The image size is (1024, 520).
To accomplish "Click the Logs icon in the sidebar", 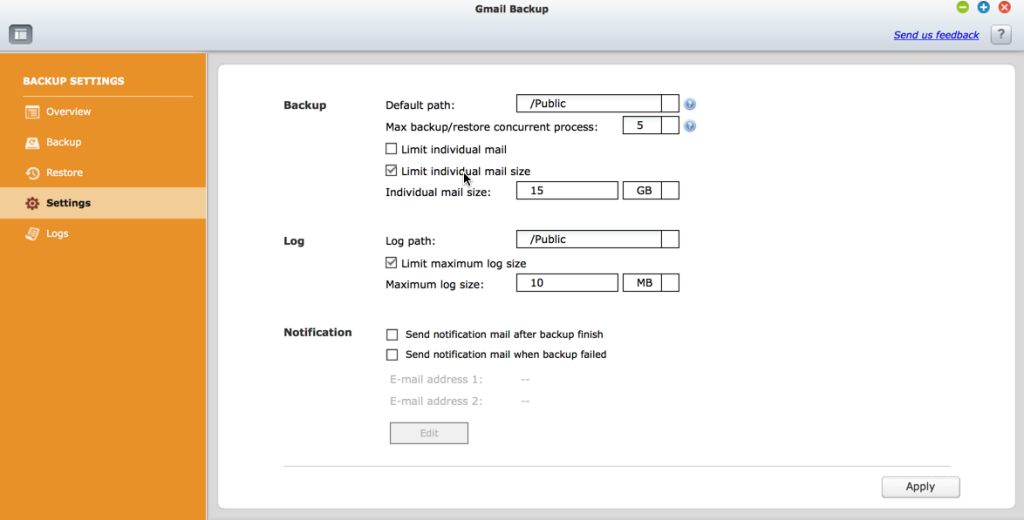I will pos(32,234).
